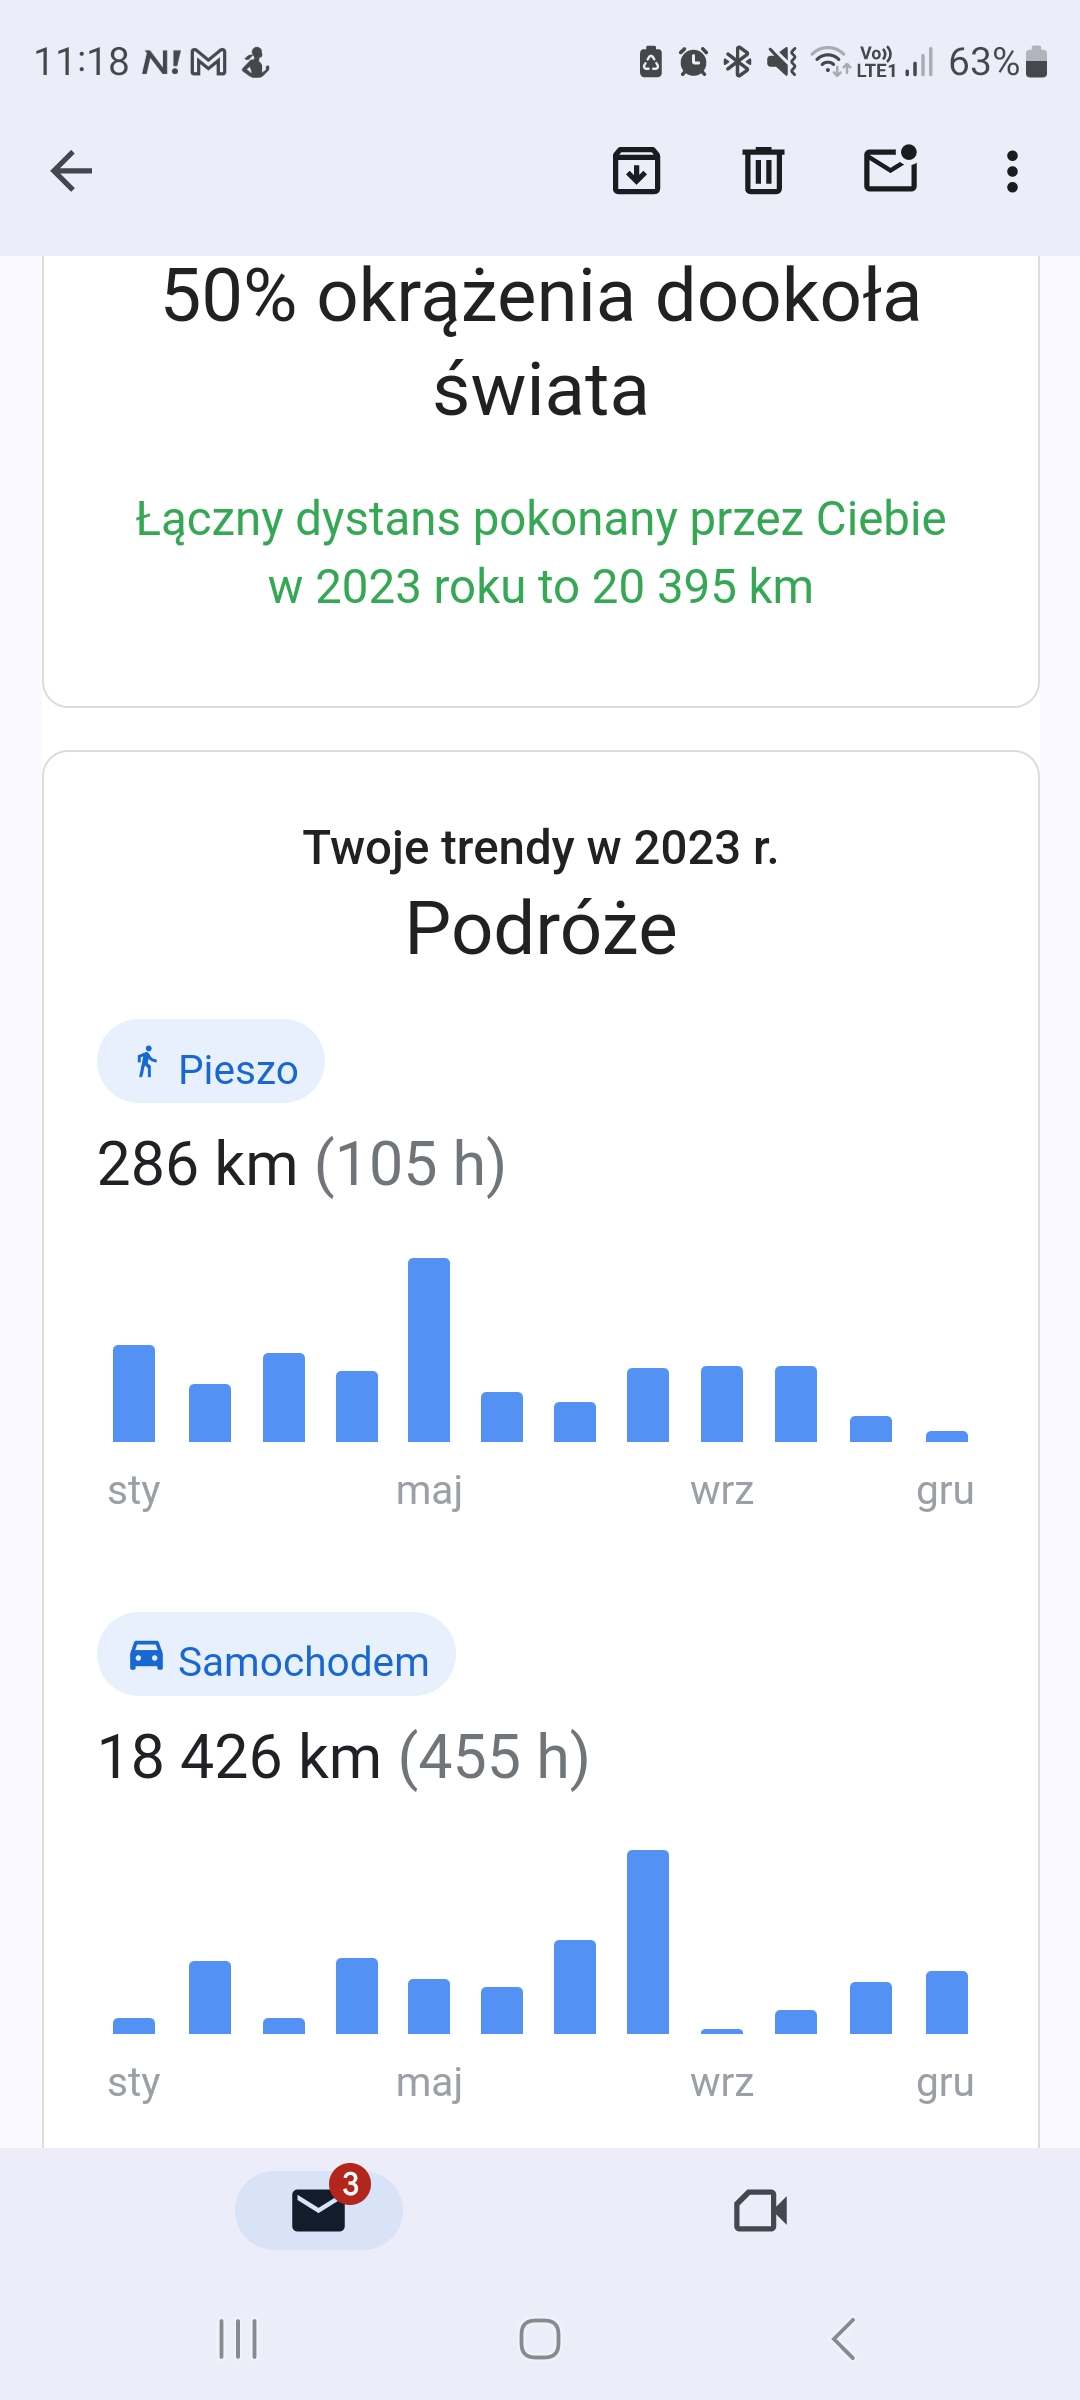The width and height of the screenshot is (1080, 2400).
Task: Tap the green total distance text
Action: pos(540,553)
